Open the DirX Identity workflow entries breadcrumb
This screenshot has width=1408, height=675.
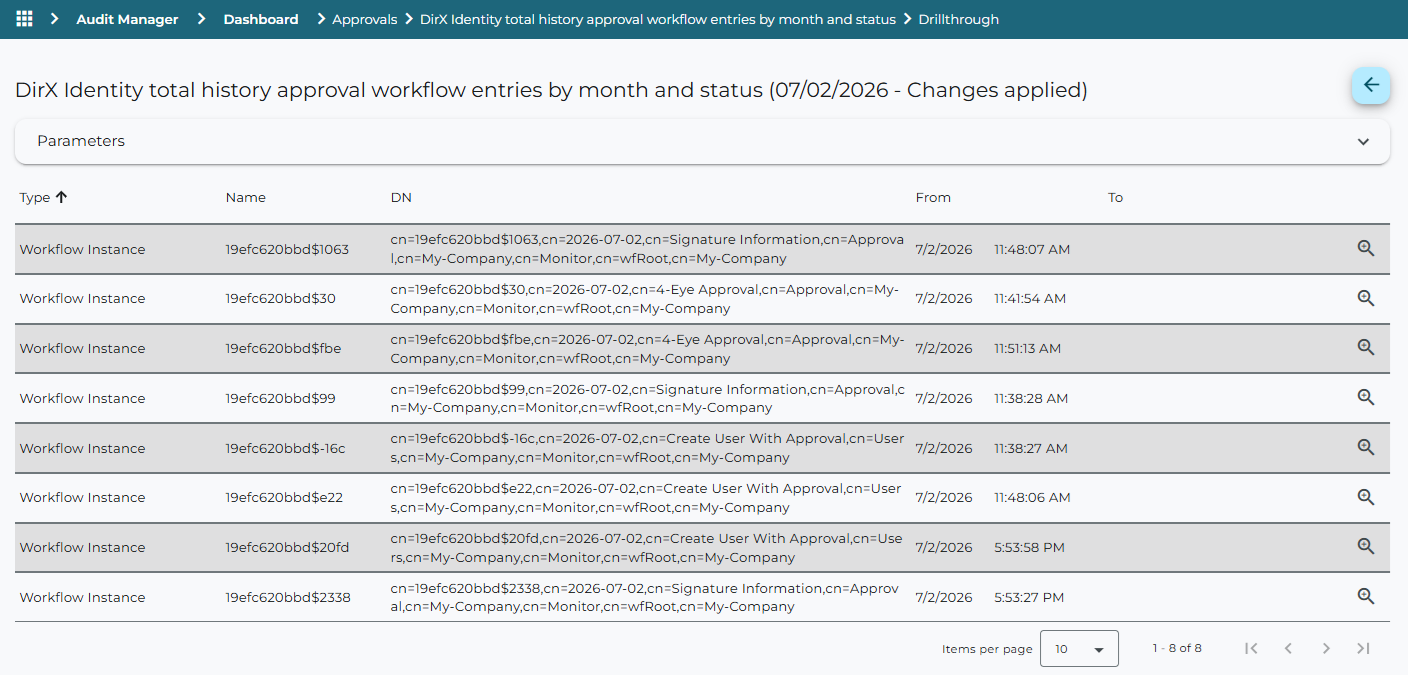pyautogui.click(x=658, y=19)
